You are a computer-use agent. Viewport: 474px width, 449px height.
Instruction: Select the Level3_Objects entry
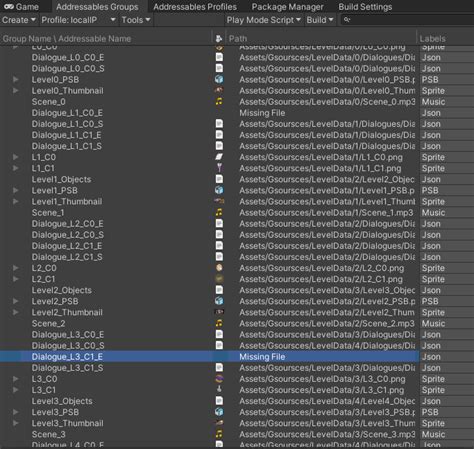pos(62,401)
